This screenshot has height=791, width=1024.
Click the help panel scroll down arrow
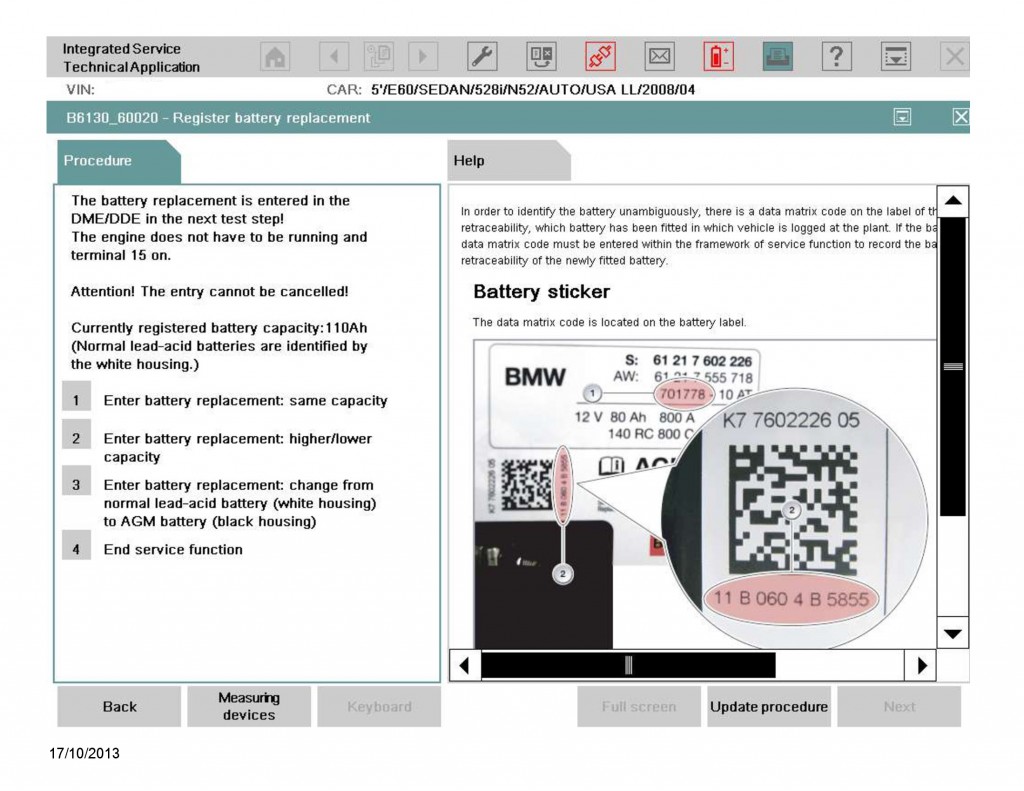pyautogui.click(x=953, y=633)
